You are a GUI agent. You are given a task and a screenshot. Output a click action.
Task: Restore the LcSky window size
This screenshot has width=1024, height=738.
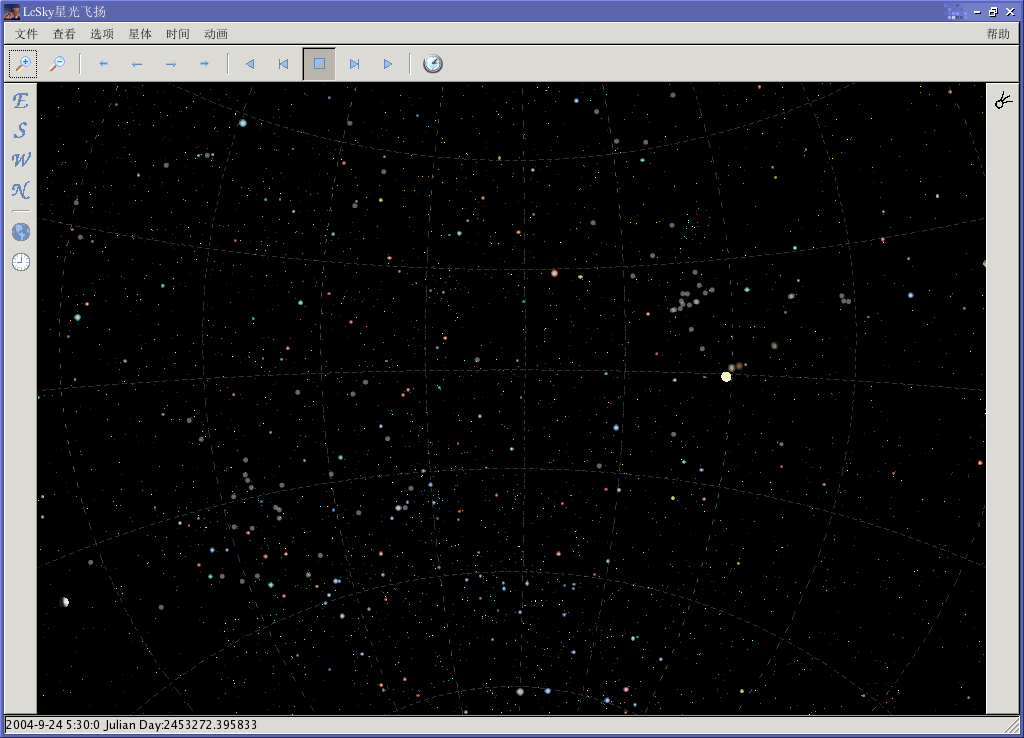[x=993, y=12]
